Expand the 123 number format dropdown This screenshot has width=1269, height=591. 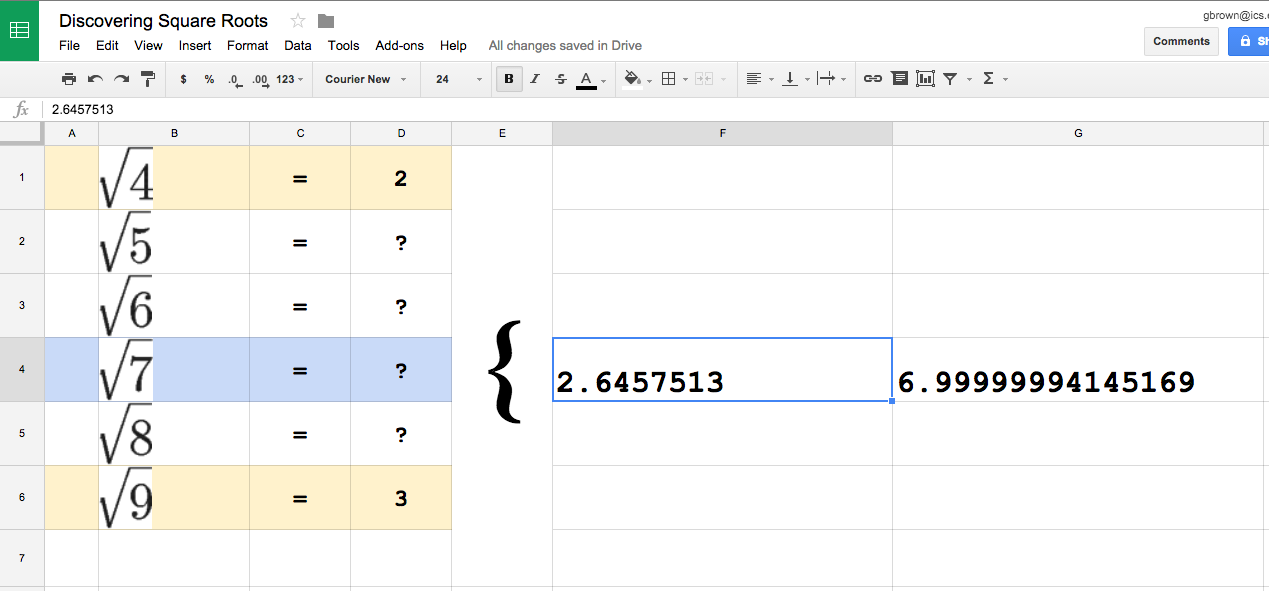(x=290, y=79)
